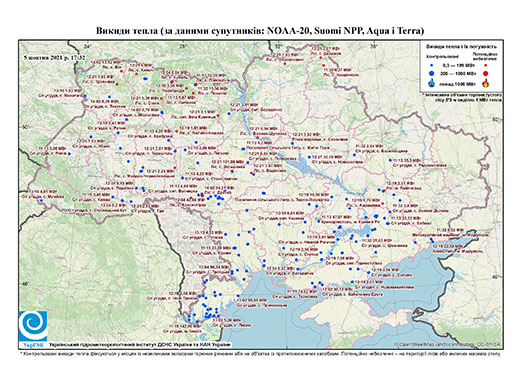Image resolution: width=520 pixels, height=368 pixels.
Task: Click the 0.3 — 199 MW legend label
Action: [459, 65]
